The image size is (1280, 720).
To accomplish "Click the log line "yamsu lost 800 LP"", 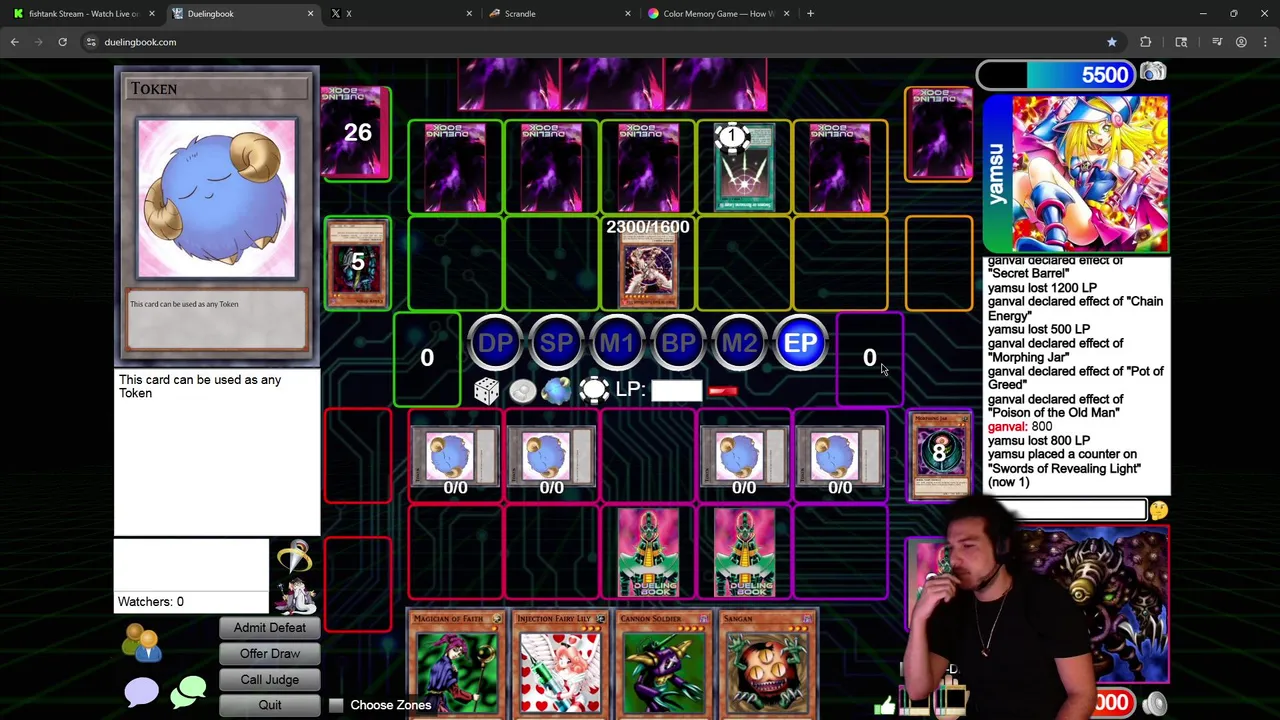I will 1039,440.
